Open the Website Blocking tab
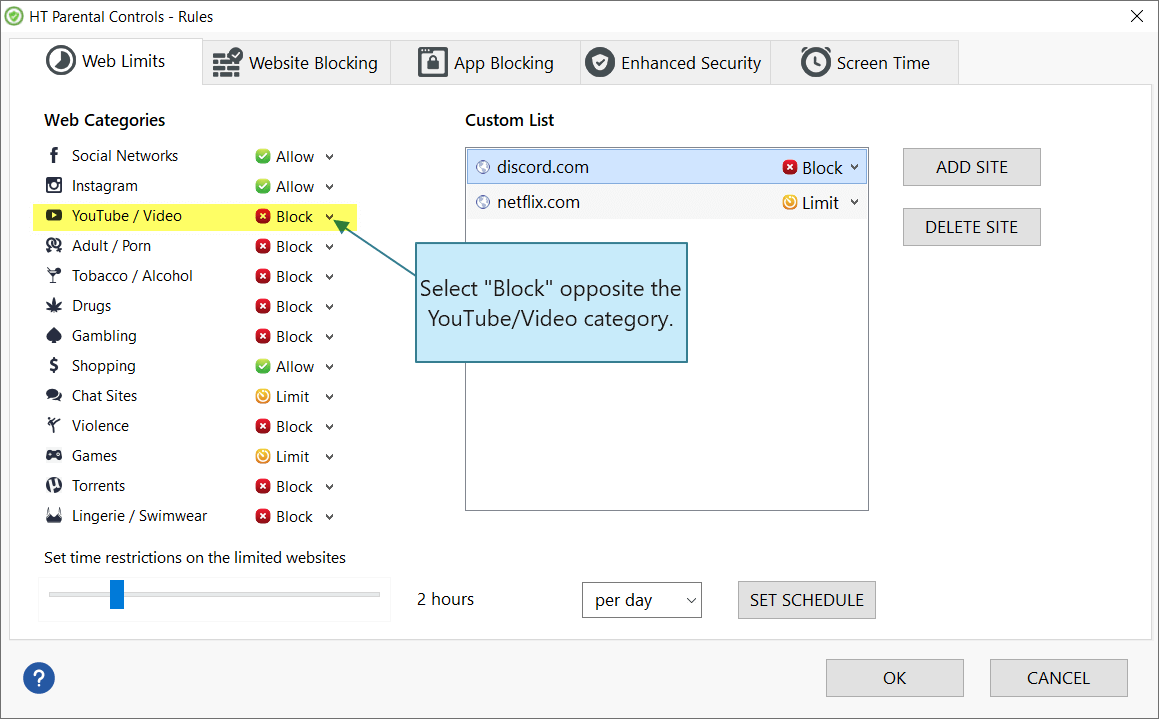This screenshot has height=719, width=1159. 296,63
